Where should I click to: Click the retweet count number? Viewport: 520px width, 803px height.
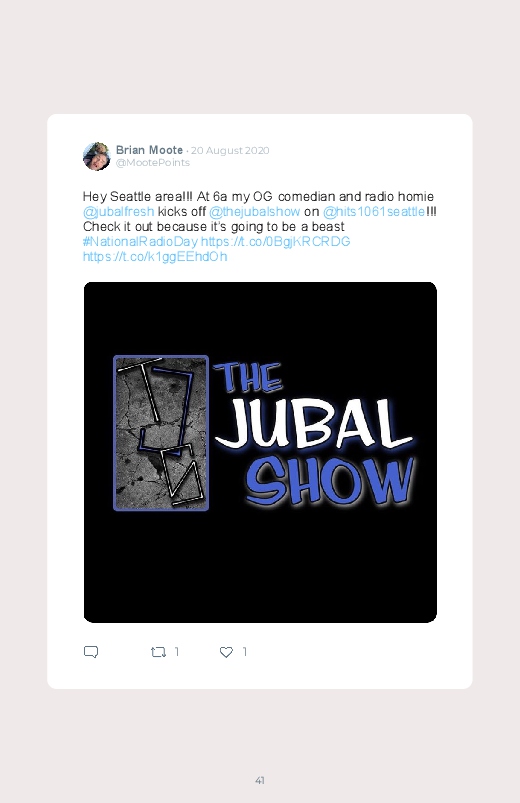tap(177, 651)
